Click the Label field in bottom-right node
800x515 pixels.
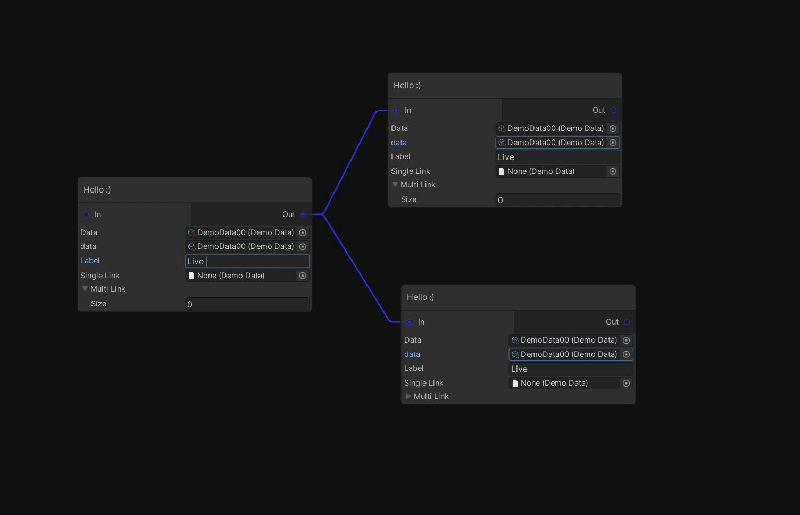click(x=570, y=369)
